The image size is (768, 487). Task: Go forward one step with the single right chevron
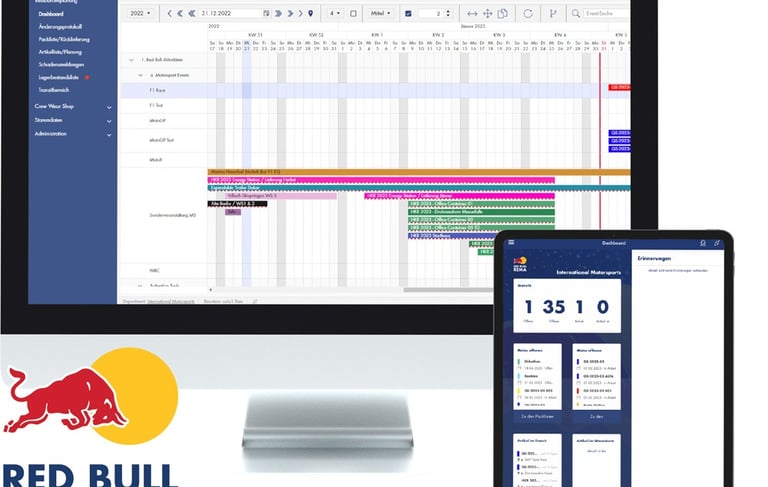point(300,13)
